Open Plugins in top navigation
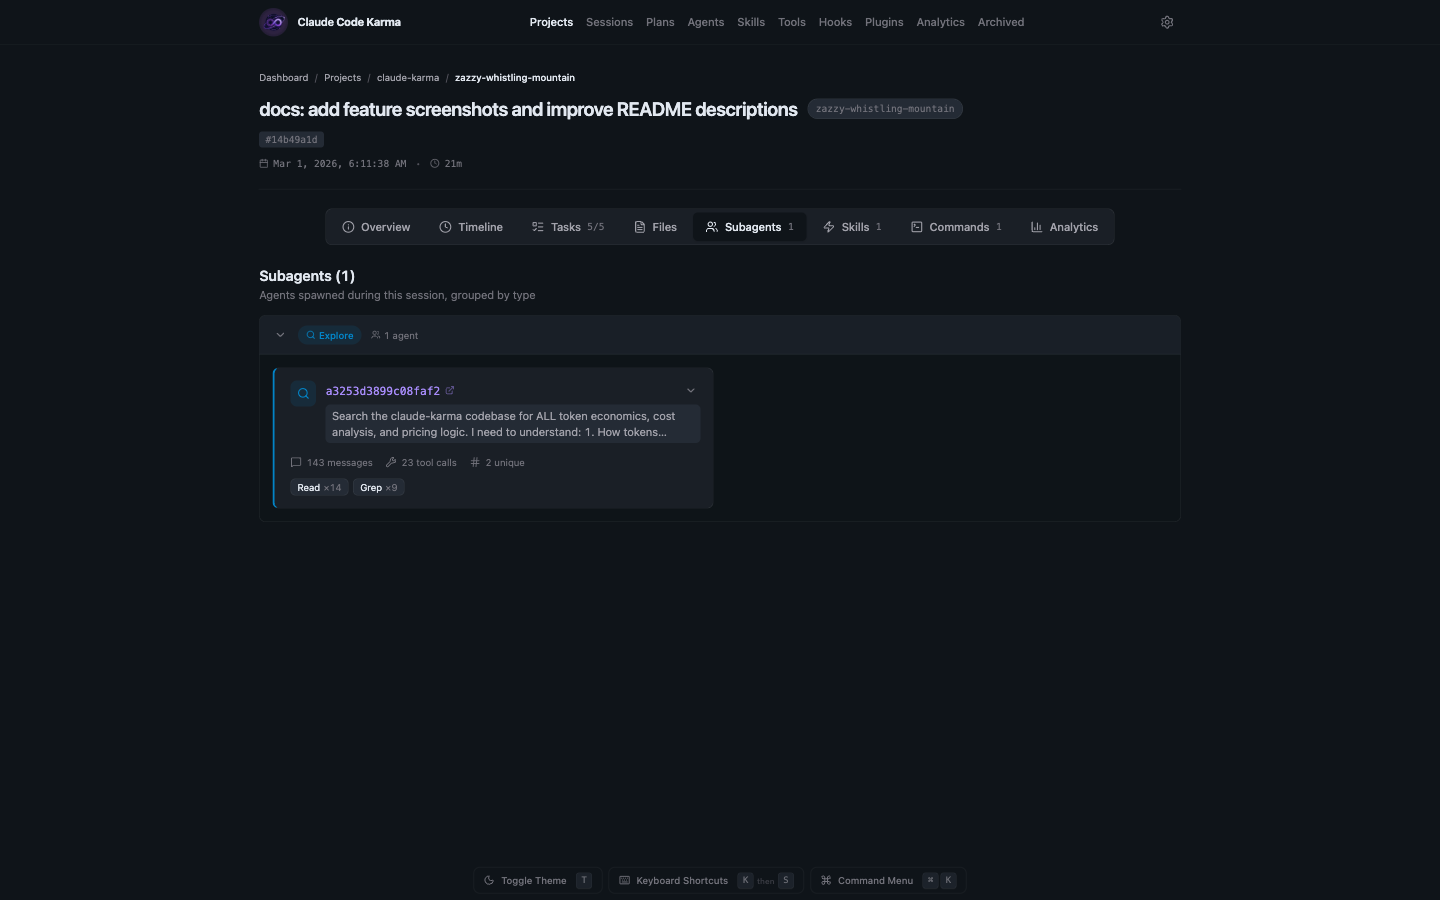Screen dimensions: 1440x900 (884, 22)
